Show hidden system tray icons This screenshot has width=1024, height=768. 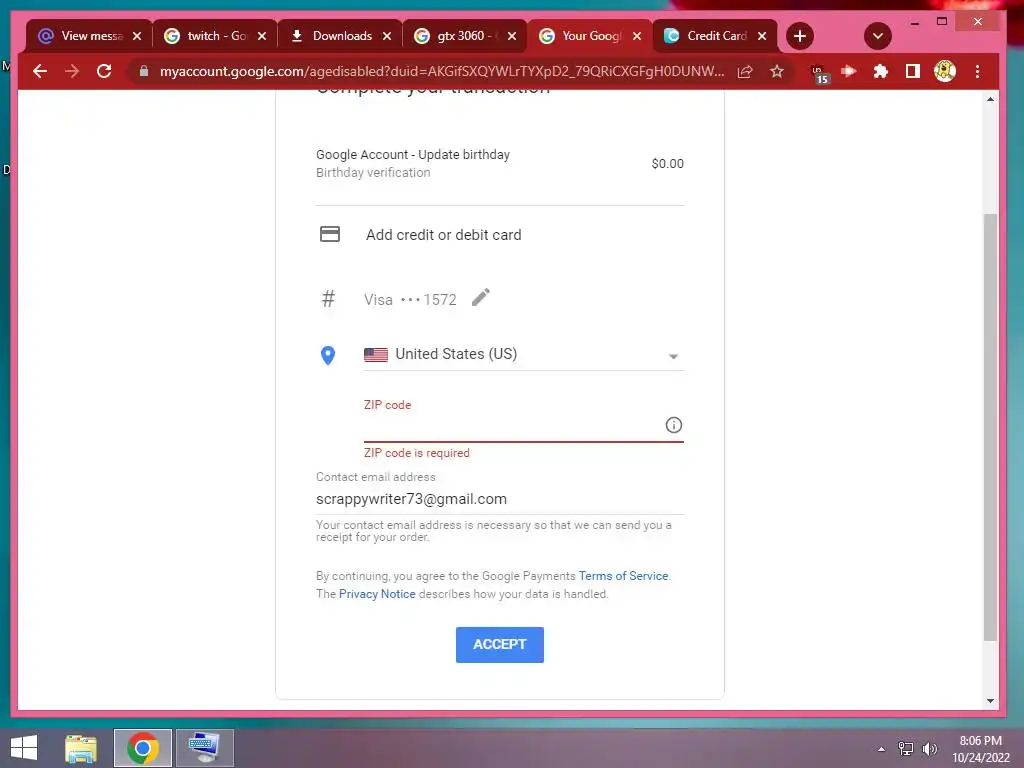[881, 749]
